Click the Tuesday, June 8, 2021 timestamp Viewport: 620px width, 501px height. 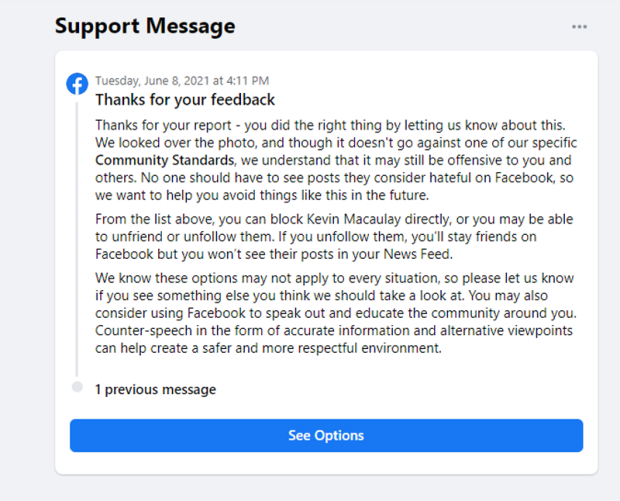coord(182,81)
